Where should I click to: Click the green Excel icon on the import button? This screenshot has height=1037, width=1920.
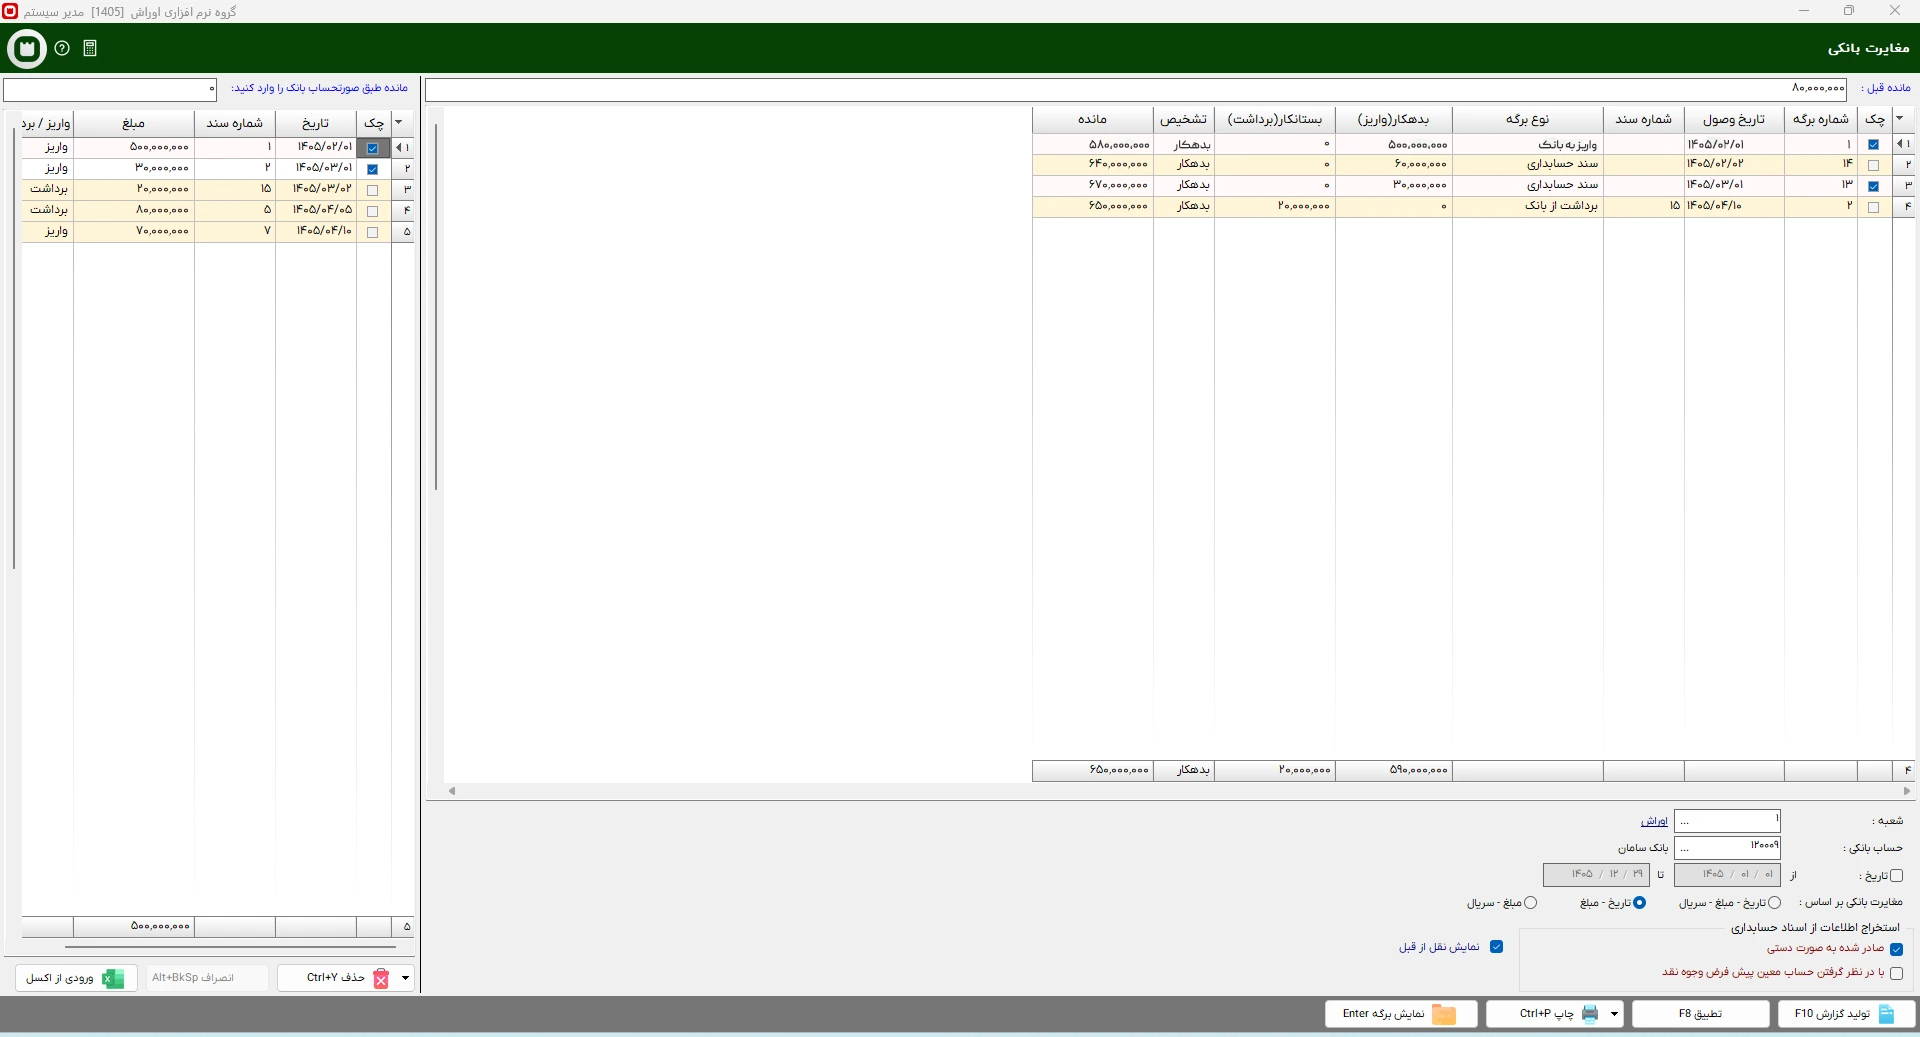(113, 978)
